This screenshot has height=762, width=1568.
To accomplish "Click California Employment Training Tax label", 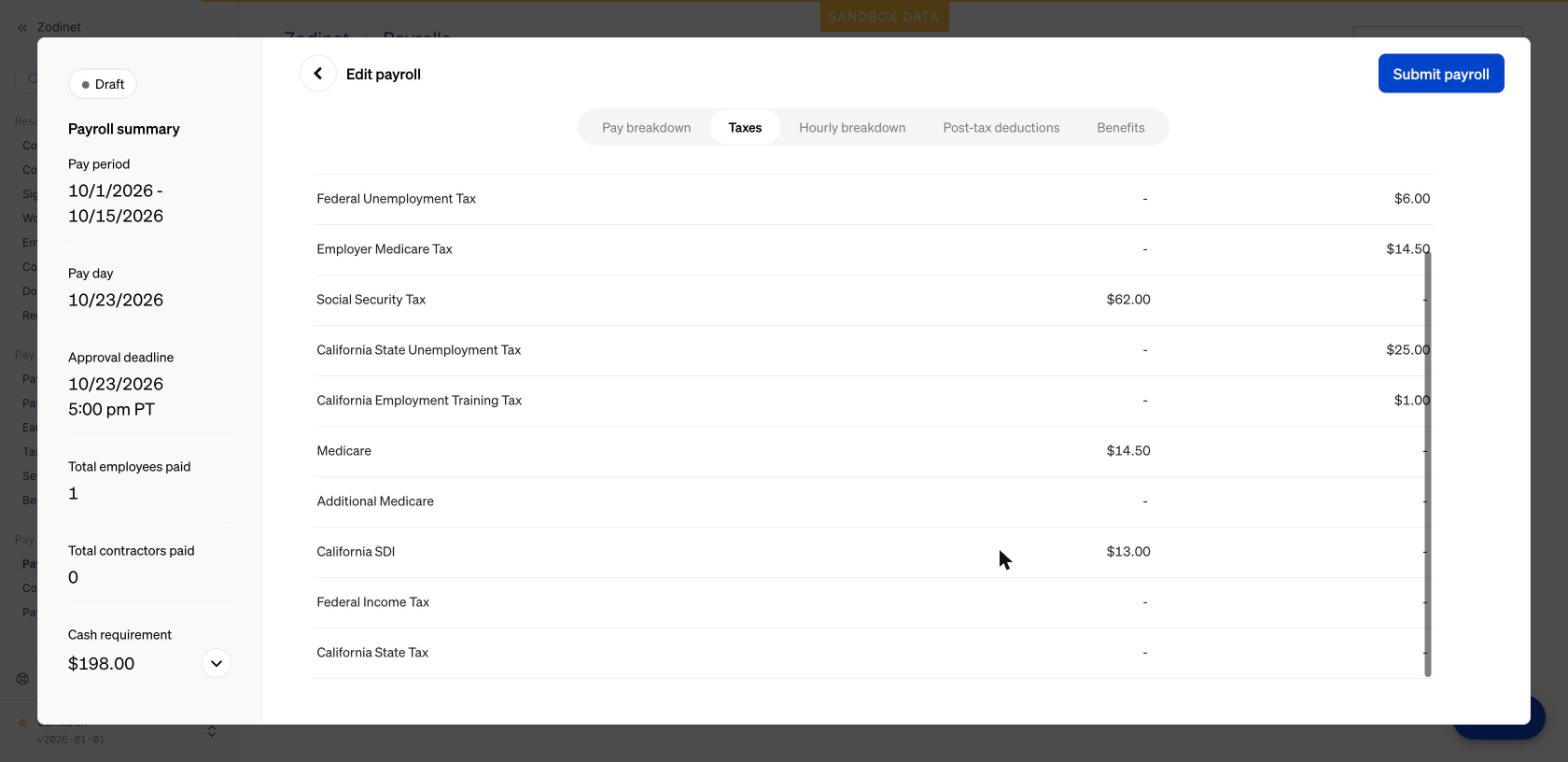I will tap(419, 401).
